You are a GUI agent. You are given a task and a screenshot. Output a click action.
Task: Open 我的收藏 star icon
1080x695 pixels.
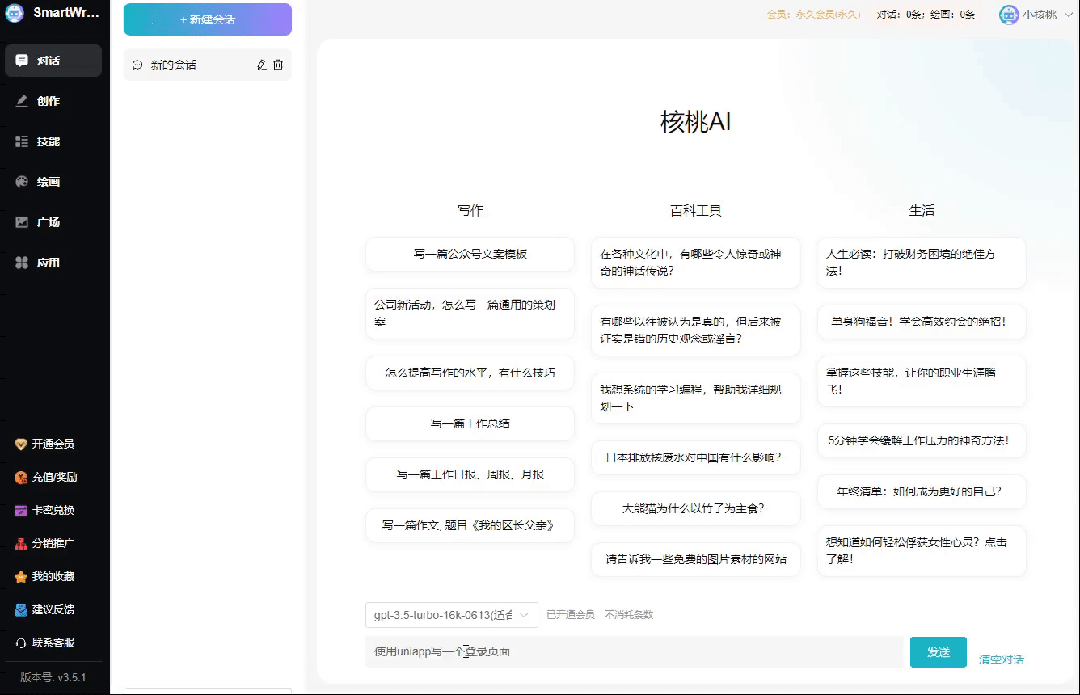[21, 577]
